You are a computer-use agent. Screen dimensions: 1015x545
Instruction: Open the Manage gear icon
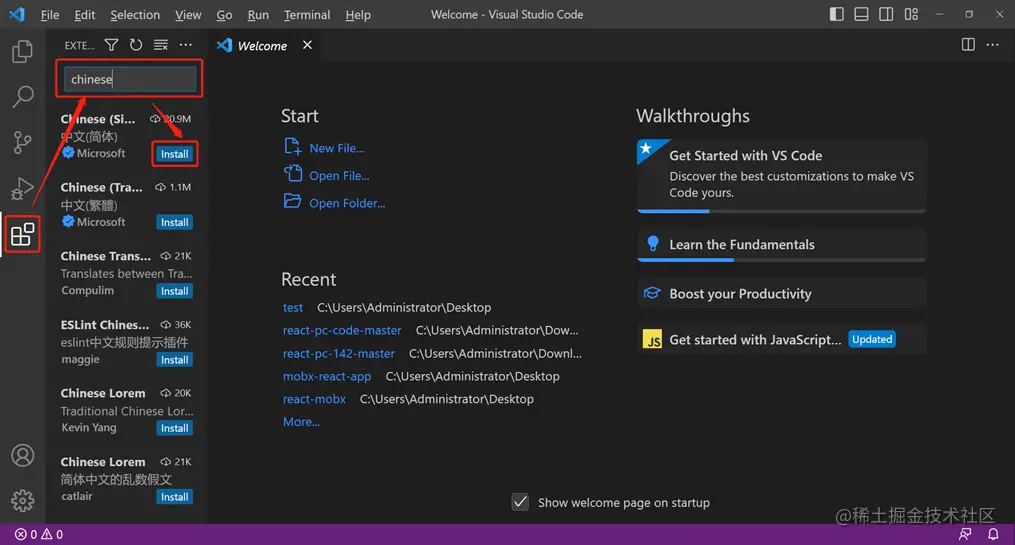[23, 500]
